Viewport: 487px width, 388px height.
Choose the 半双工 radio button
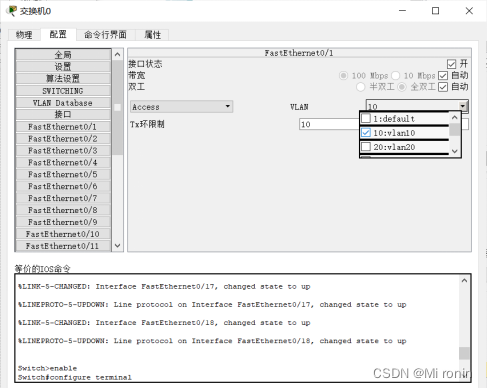360,87
